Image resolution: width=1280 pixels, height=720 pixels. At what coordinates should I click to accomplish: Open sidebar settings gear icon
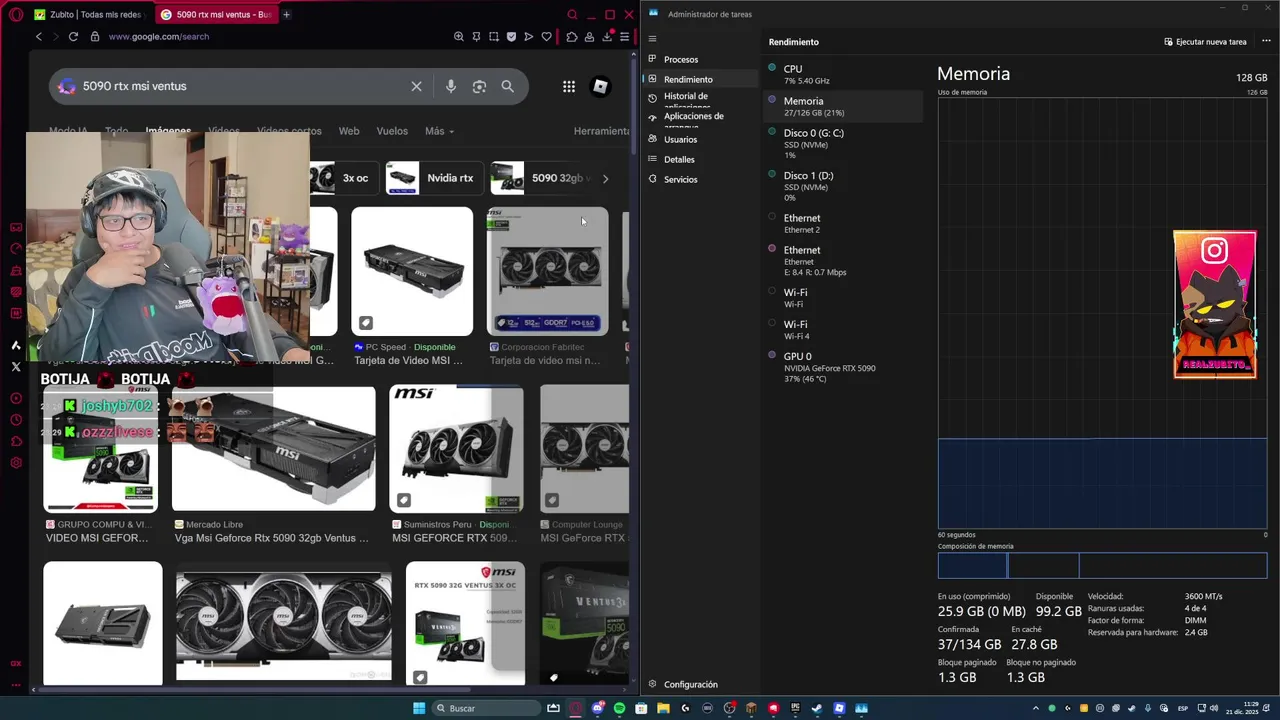[x=16, y=463]
